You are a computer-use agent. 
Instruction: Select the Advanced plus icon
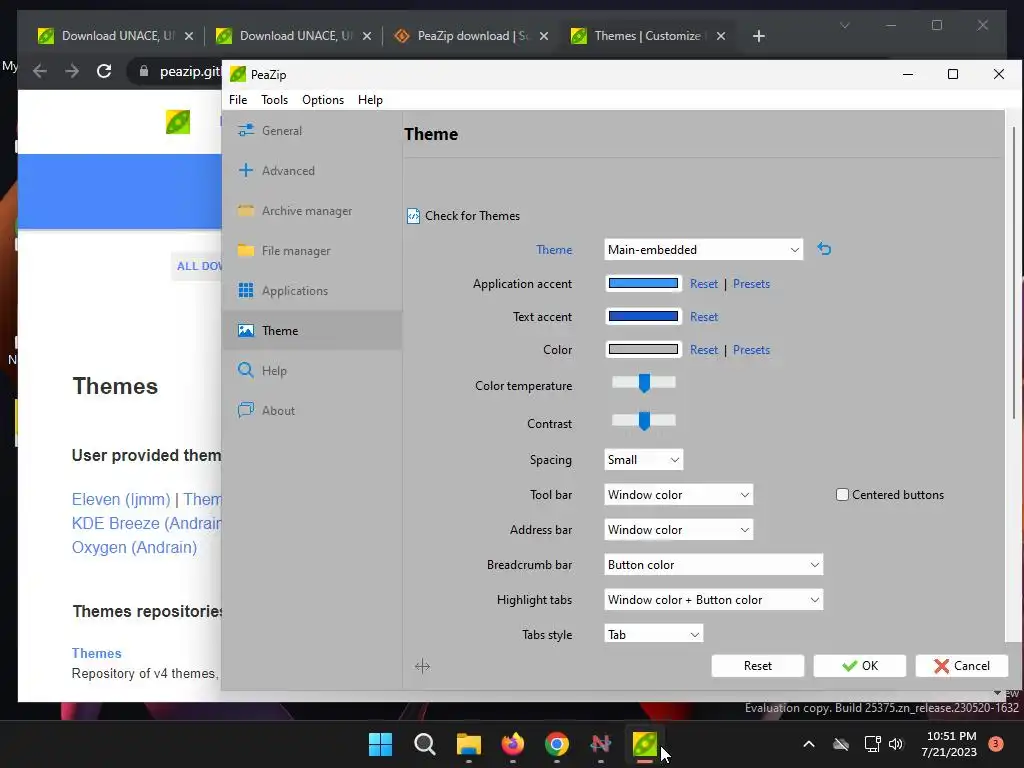246,170
